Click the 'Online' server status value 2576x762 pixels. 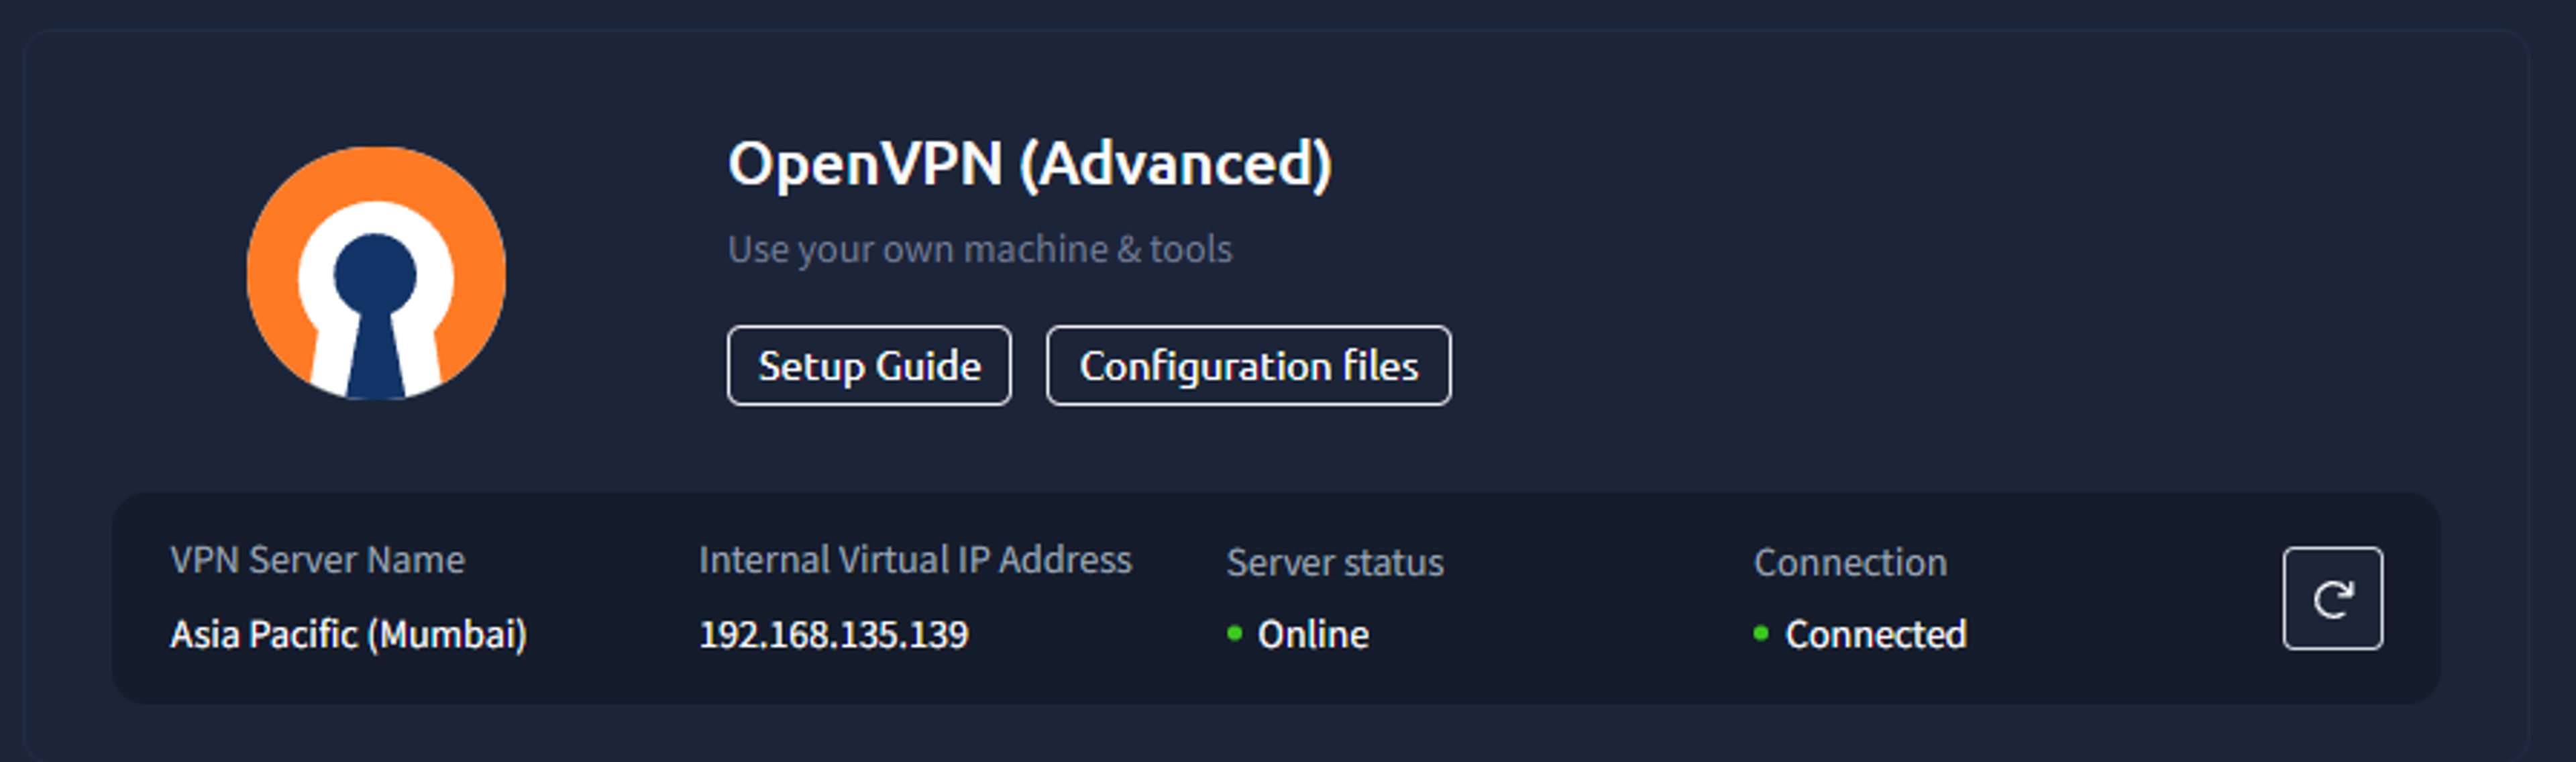point(1313,634)
